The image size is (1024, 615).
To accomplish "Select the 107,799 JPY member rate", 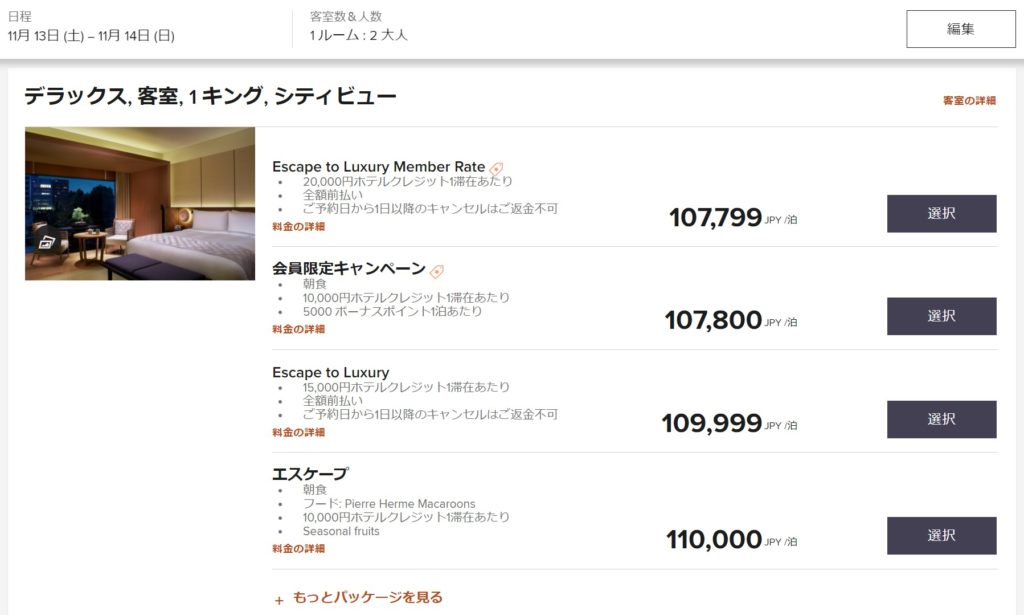I will [941, 214].
